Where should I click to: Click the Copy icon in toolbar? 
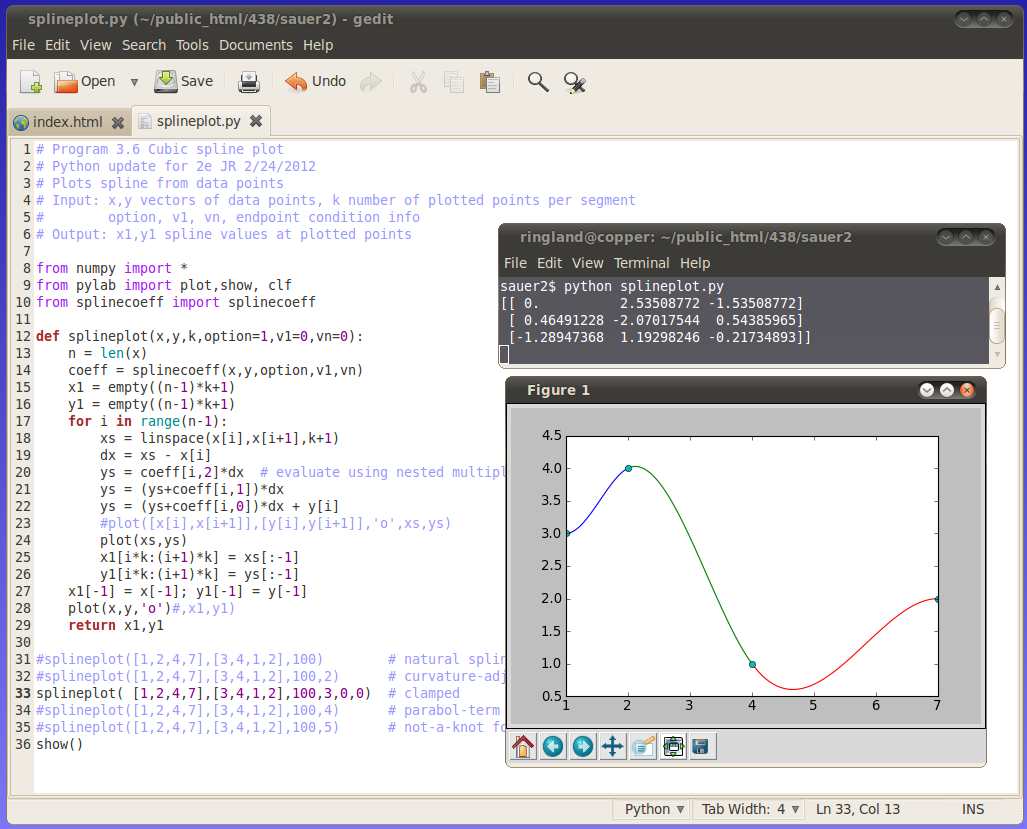(x=453, y=82)
